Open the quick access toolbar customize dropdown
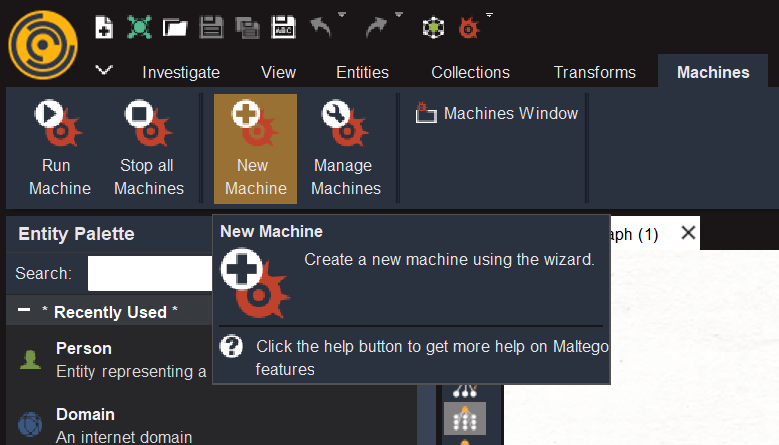The height and width of the screenshot is (445, 779). [x=489, y=15]
